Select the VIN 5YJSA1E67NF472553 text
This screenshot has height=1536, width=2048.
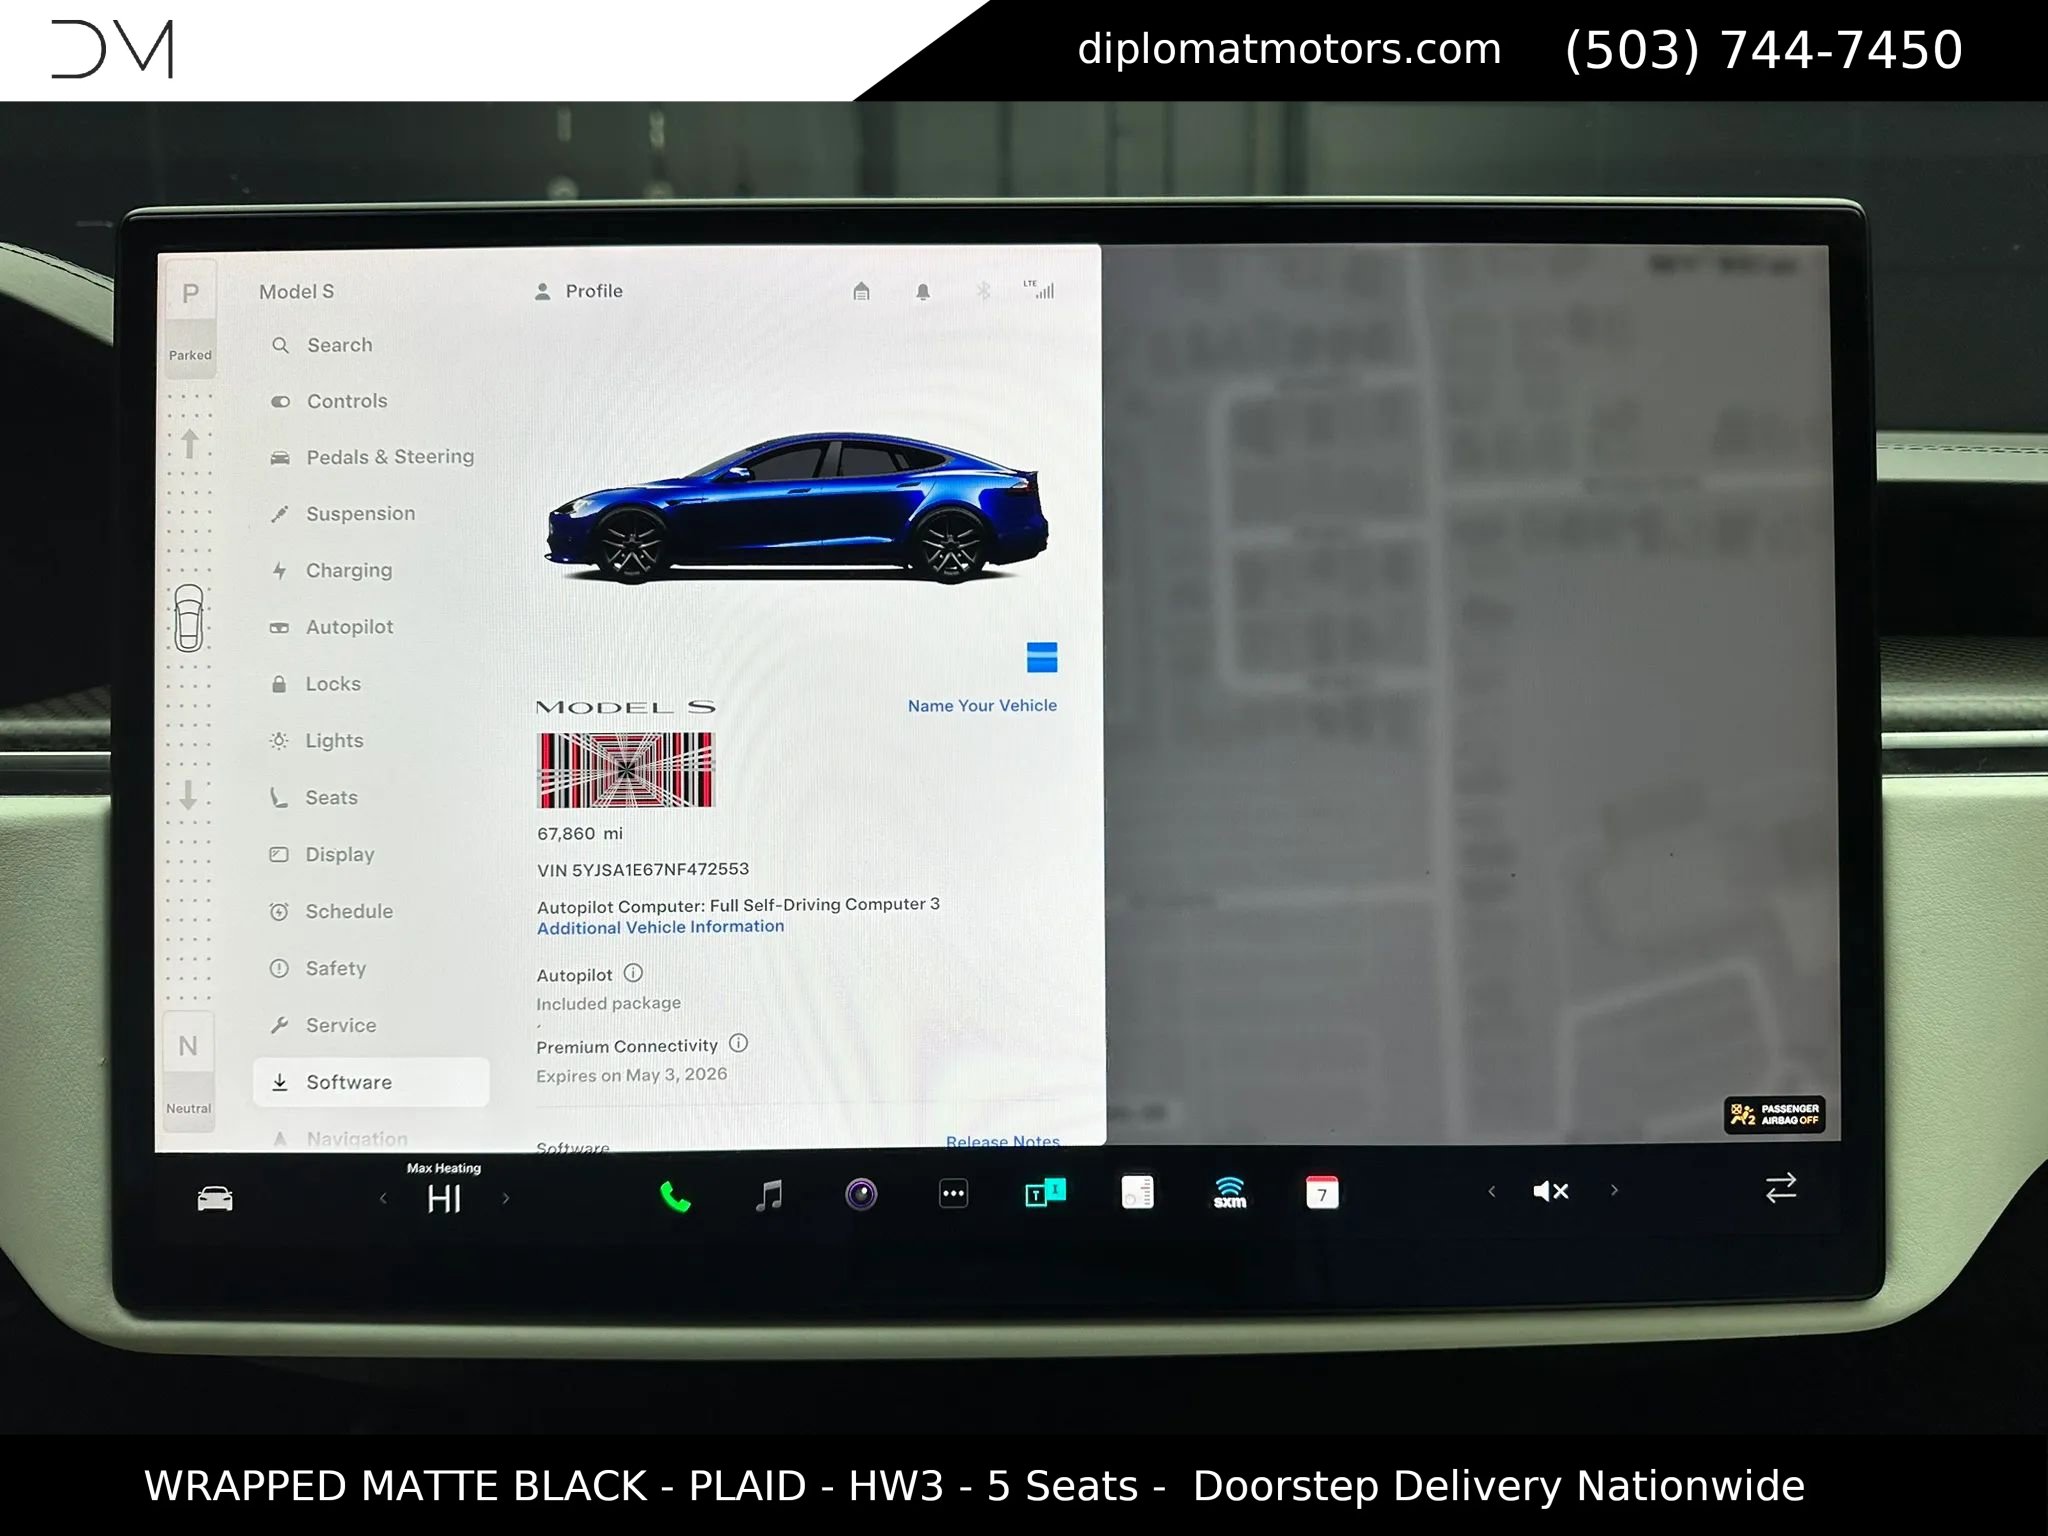643,870
